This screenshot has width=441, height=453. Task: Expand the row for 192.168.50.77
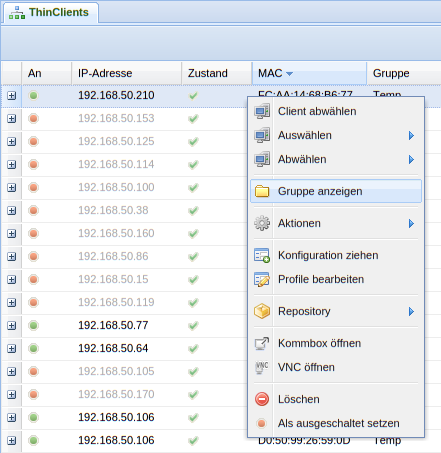tap(12, 326)
